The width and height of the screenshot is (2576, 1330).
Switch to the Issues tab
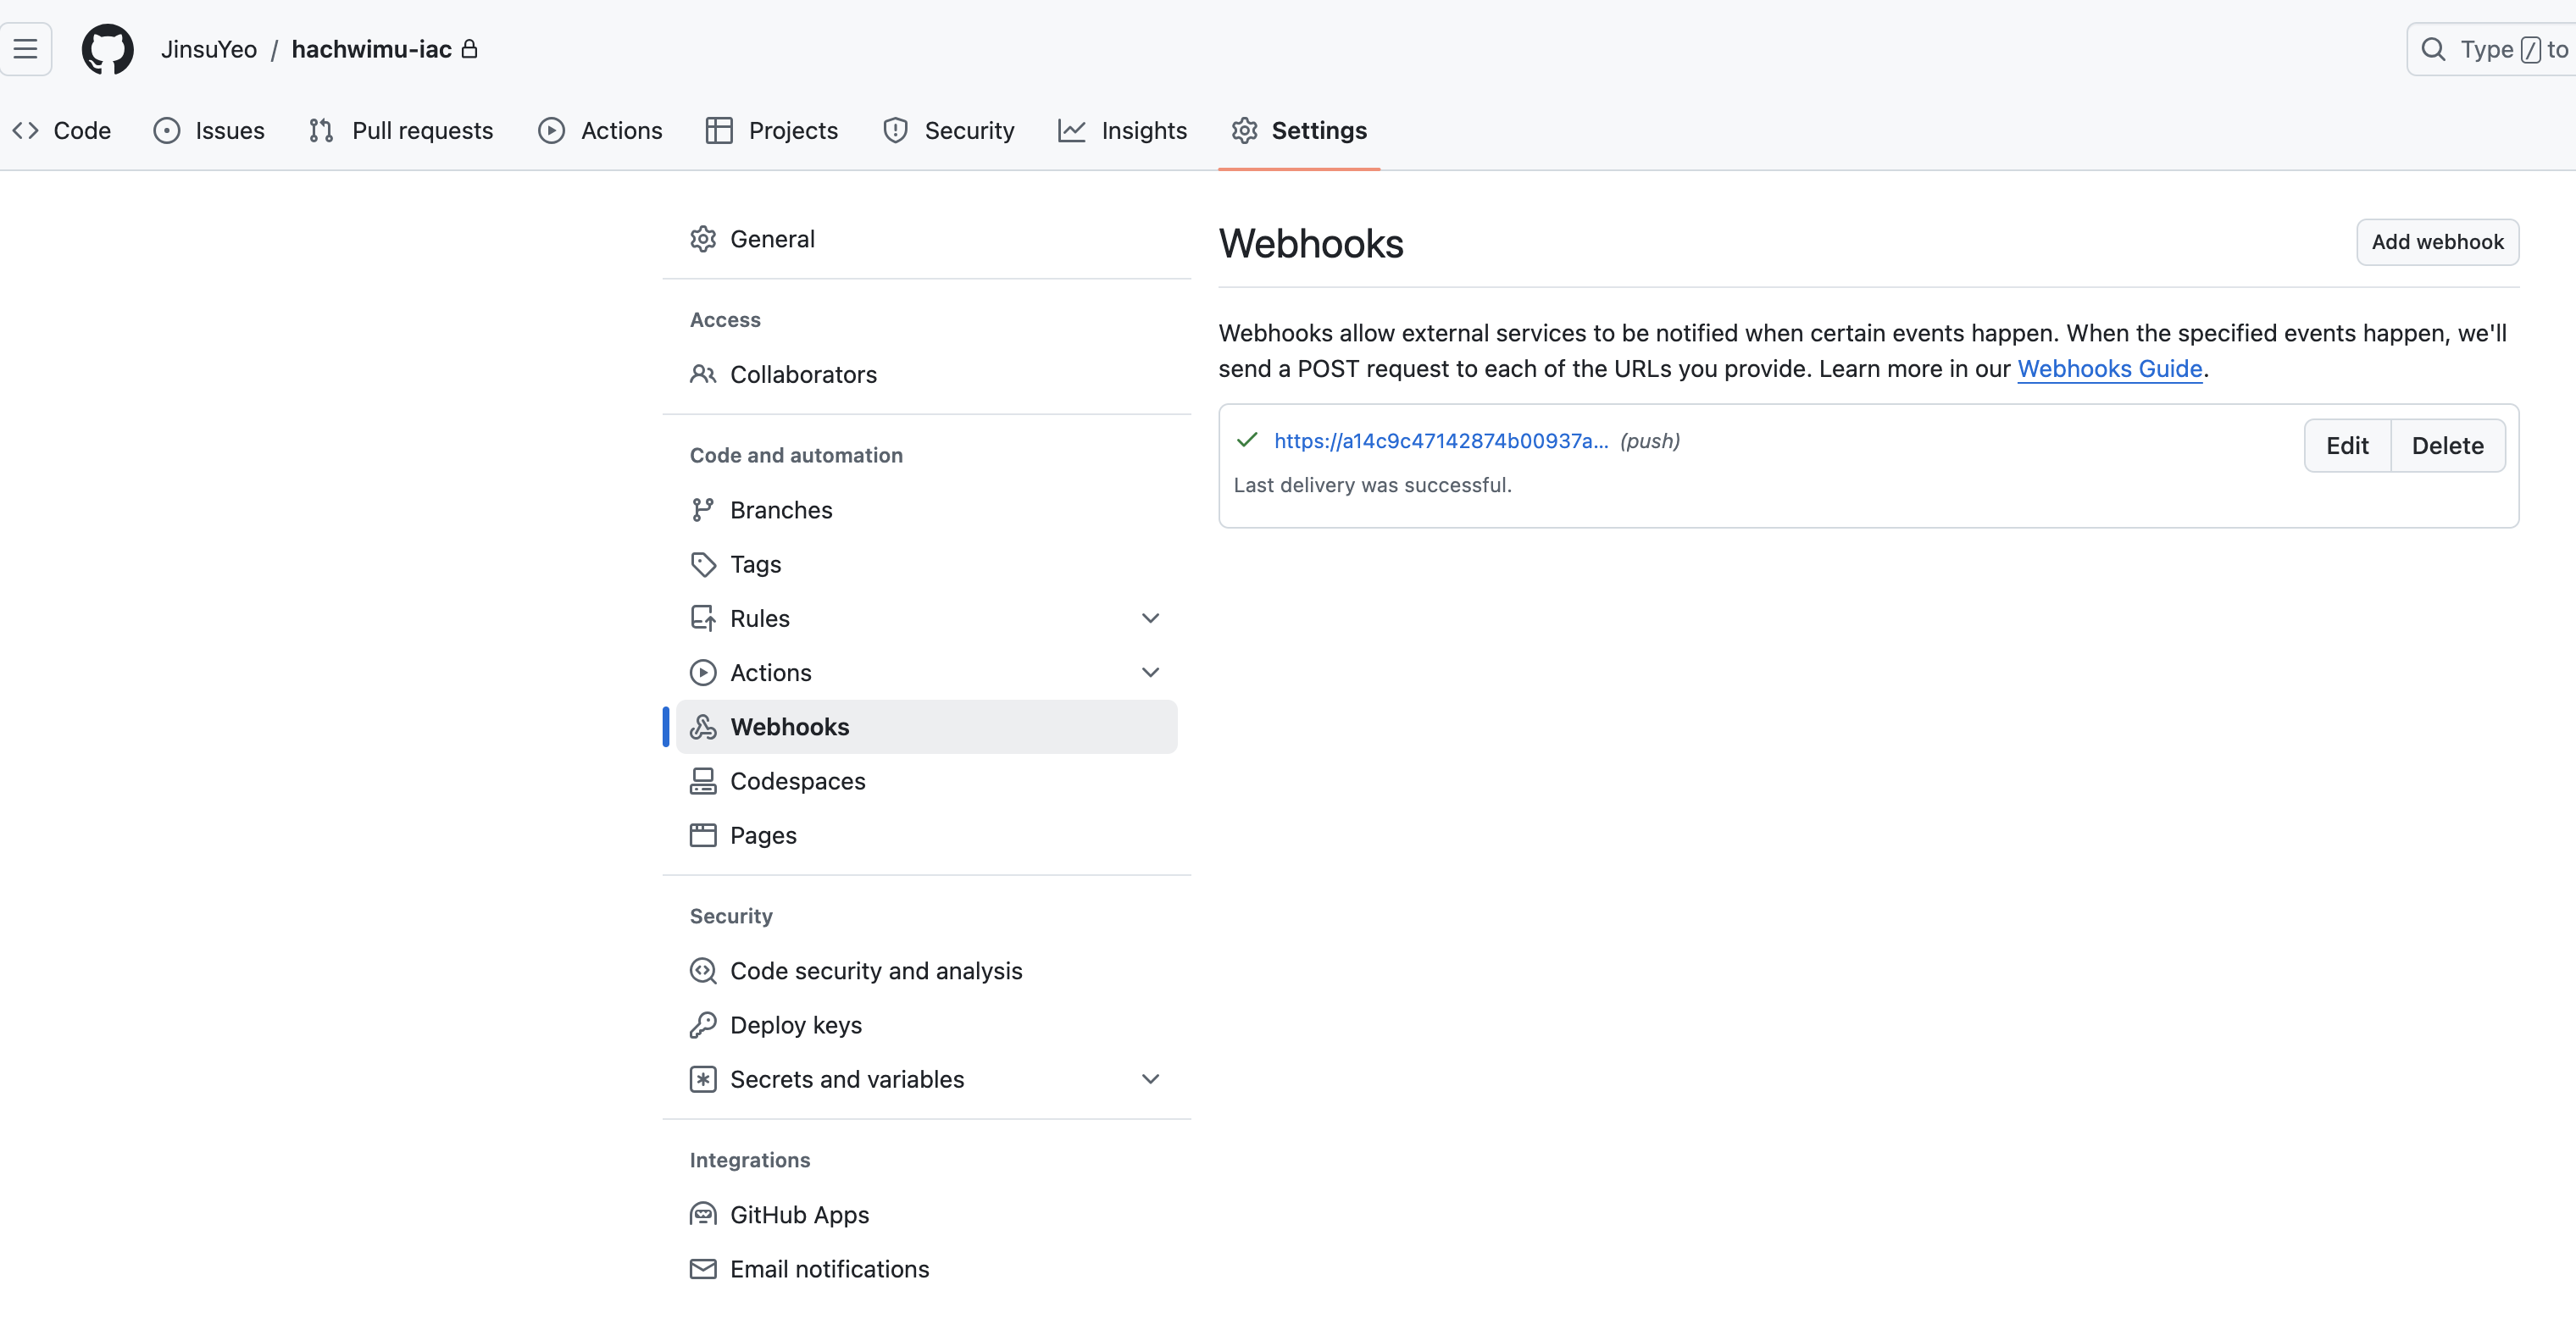click(209, 130)
